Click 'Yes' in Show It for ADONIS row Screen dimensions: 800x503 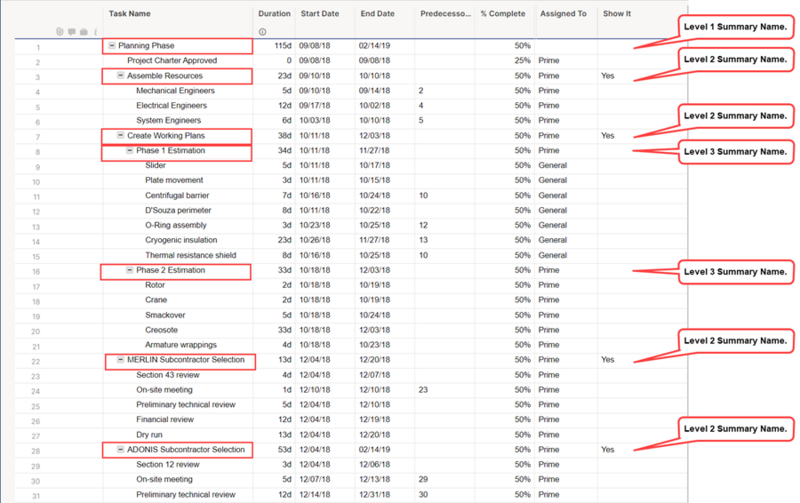[x=607, y=449]
